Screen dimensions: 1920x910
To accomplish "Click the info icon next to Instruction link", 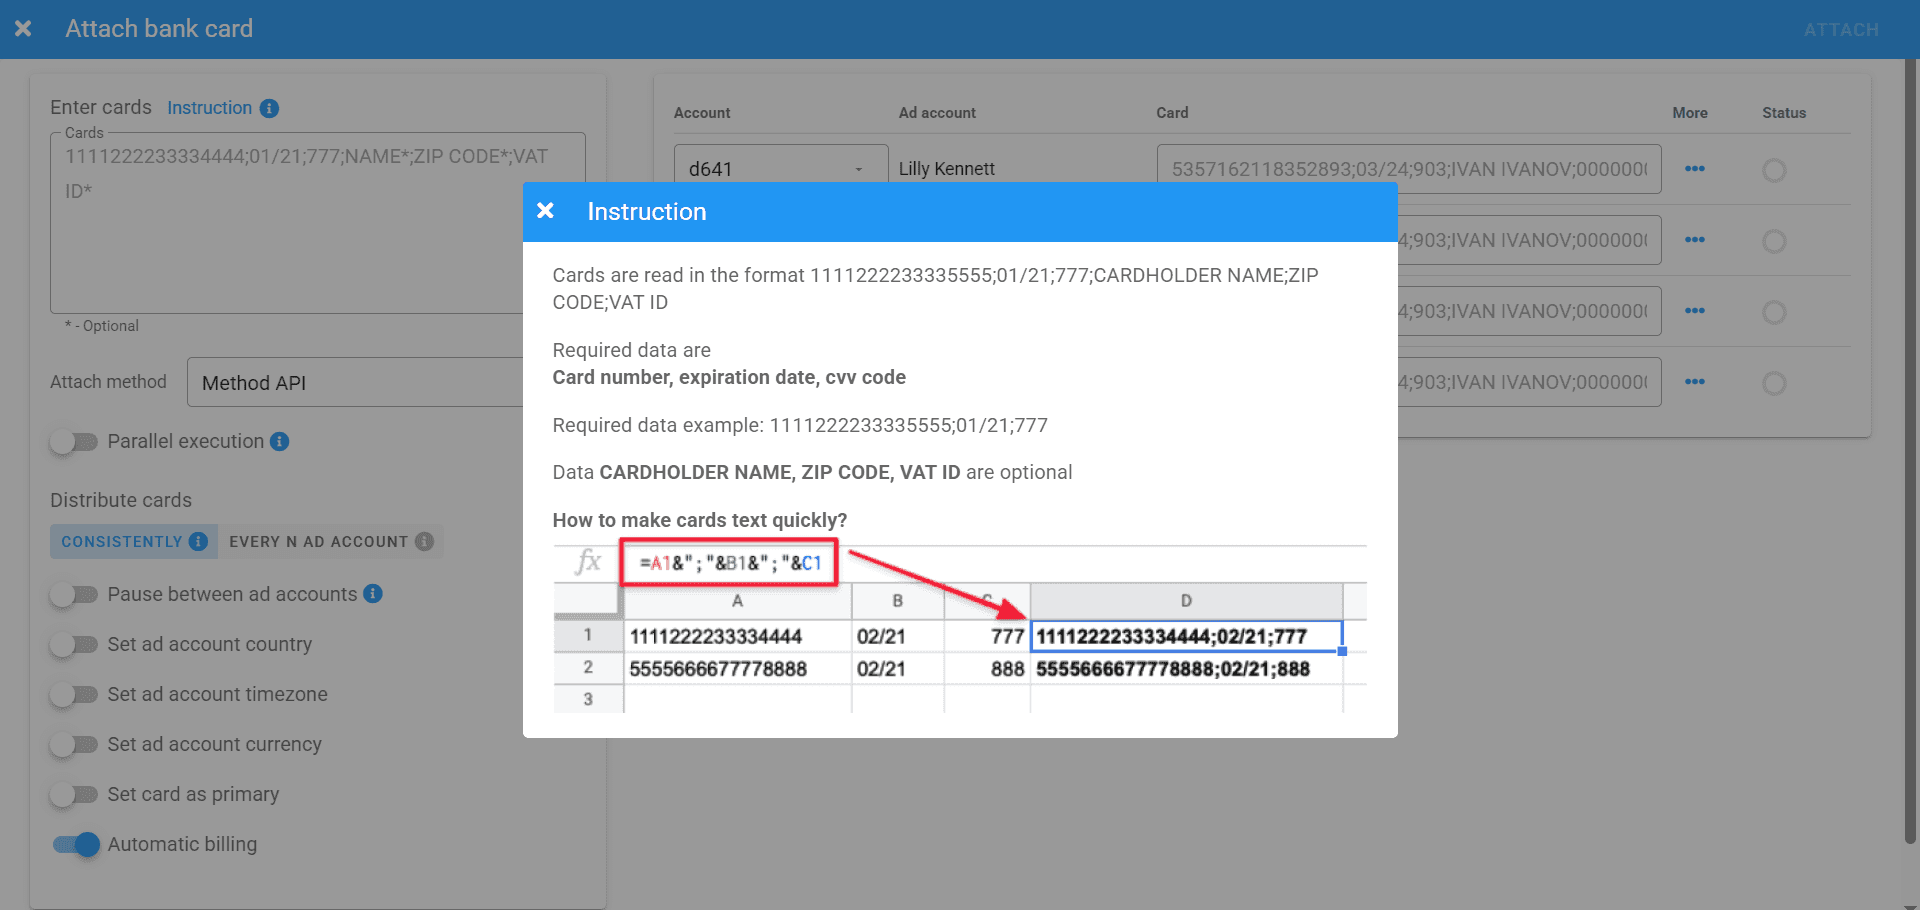I will [x=269, y=108].
